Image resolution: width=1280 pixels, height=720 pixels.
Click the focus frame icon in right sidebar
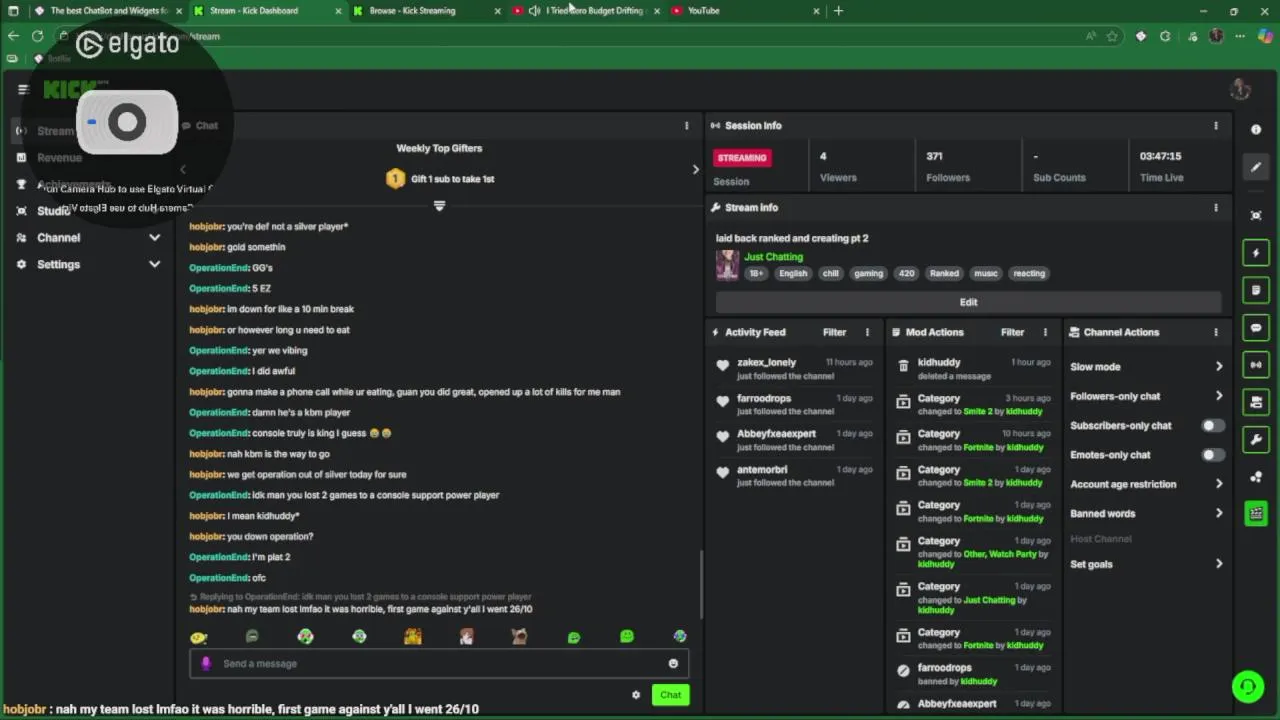(1256, 216)
